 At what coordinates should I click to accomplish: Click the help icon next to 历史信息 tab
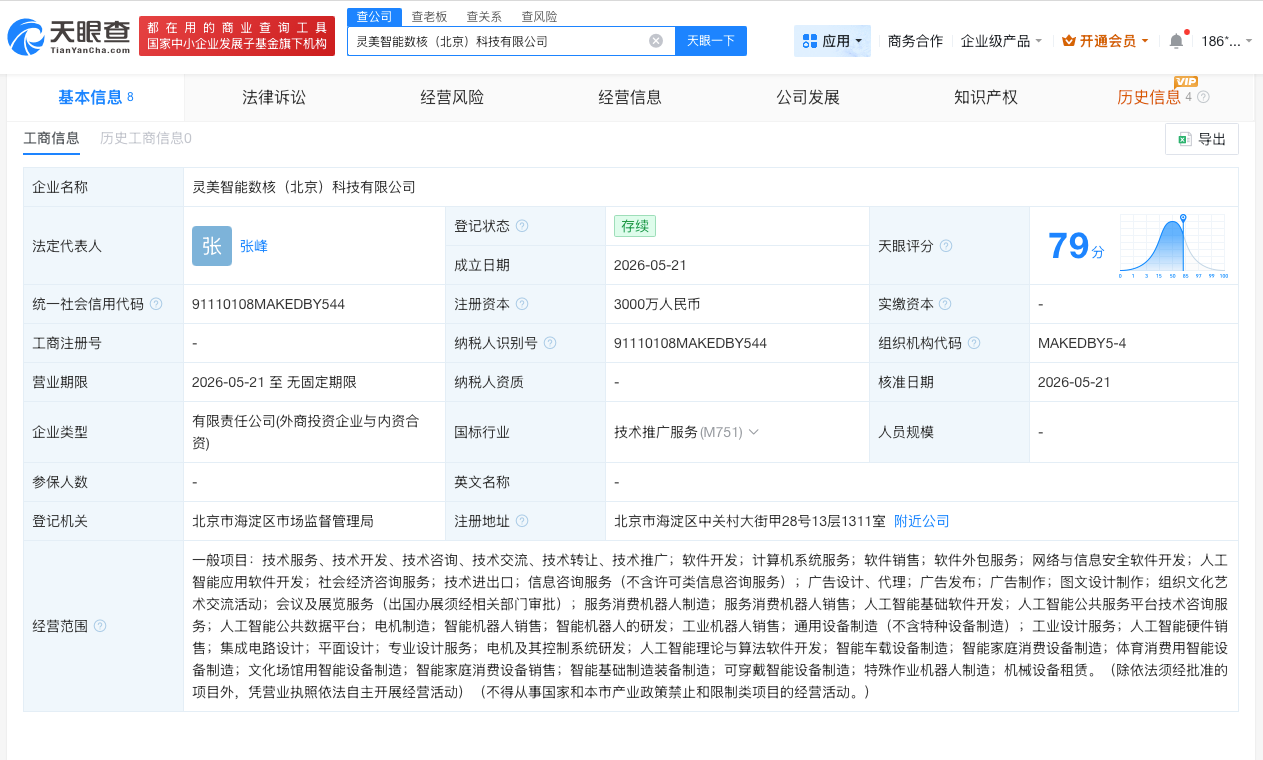coord(1203,97)
